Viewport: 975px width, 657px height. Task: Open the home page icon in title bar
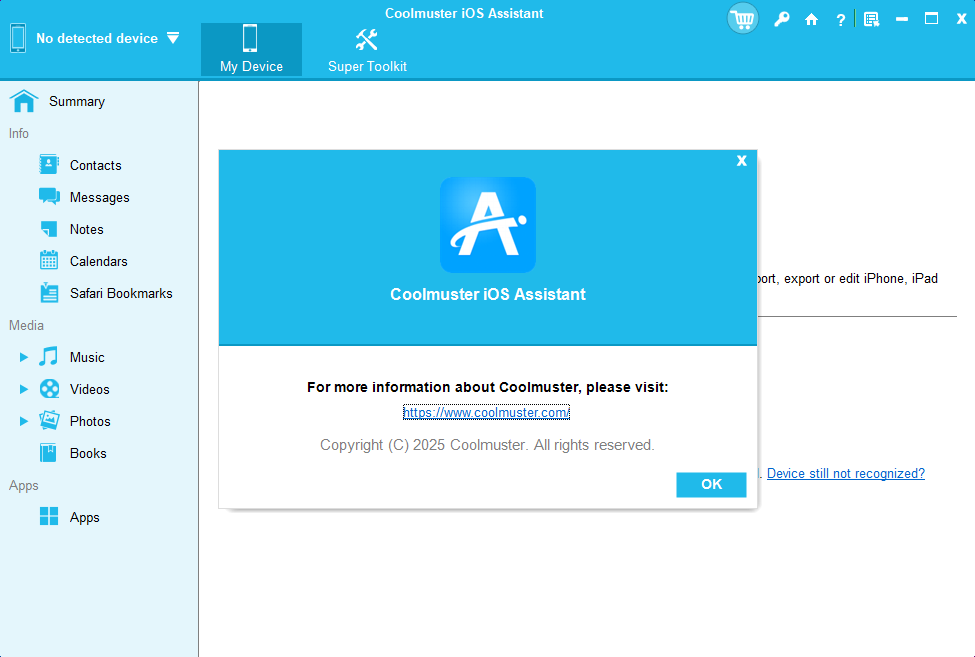(x=811, y=19)
